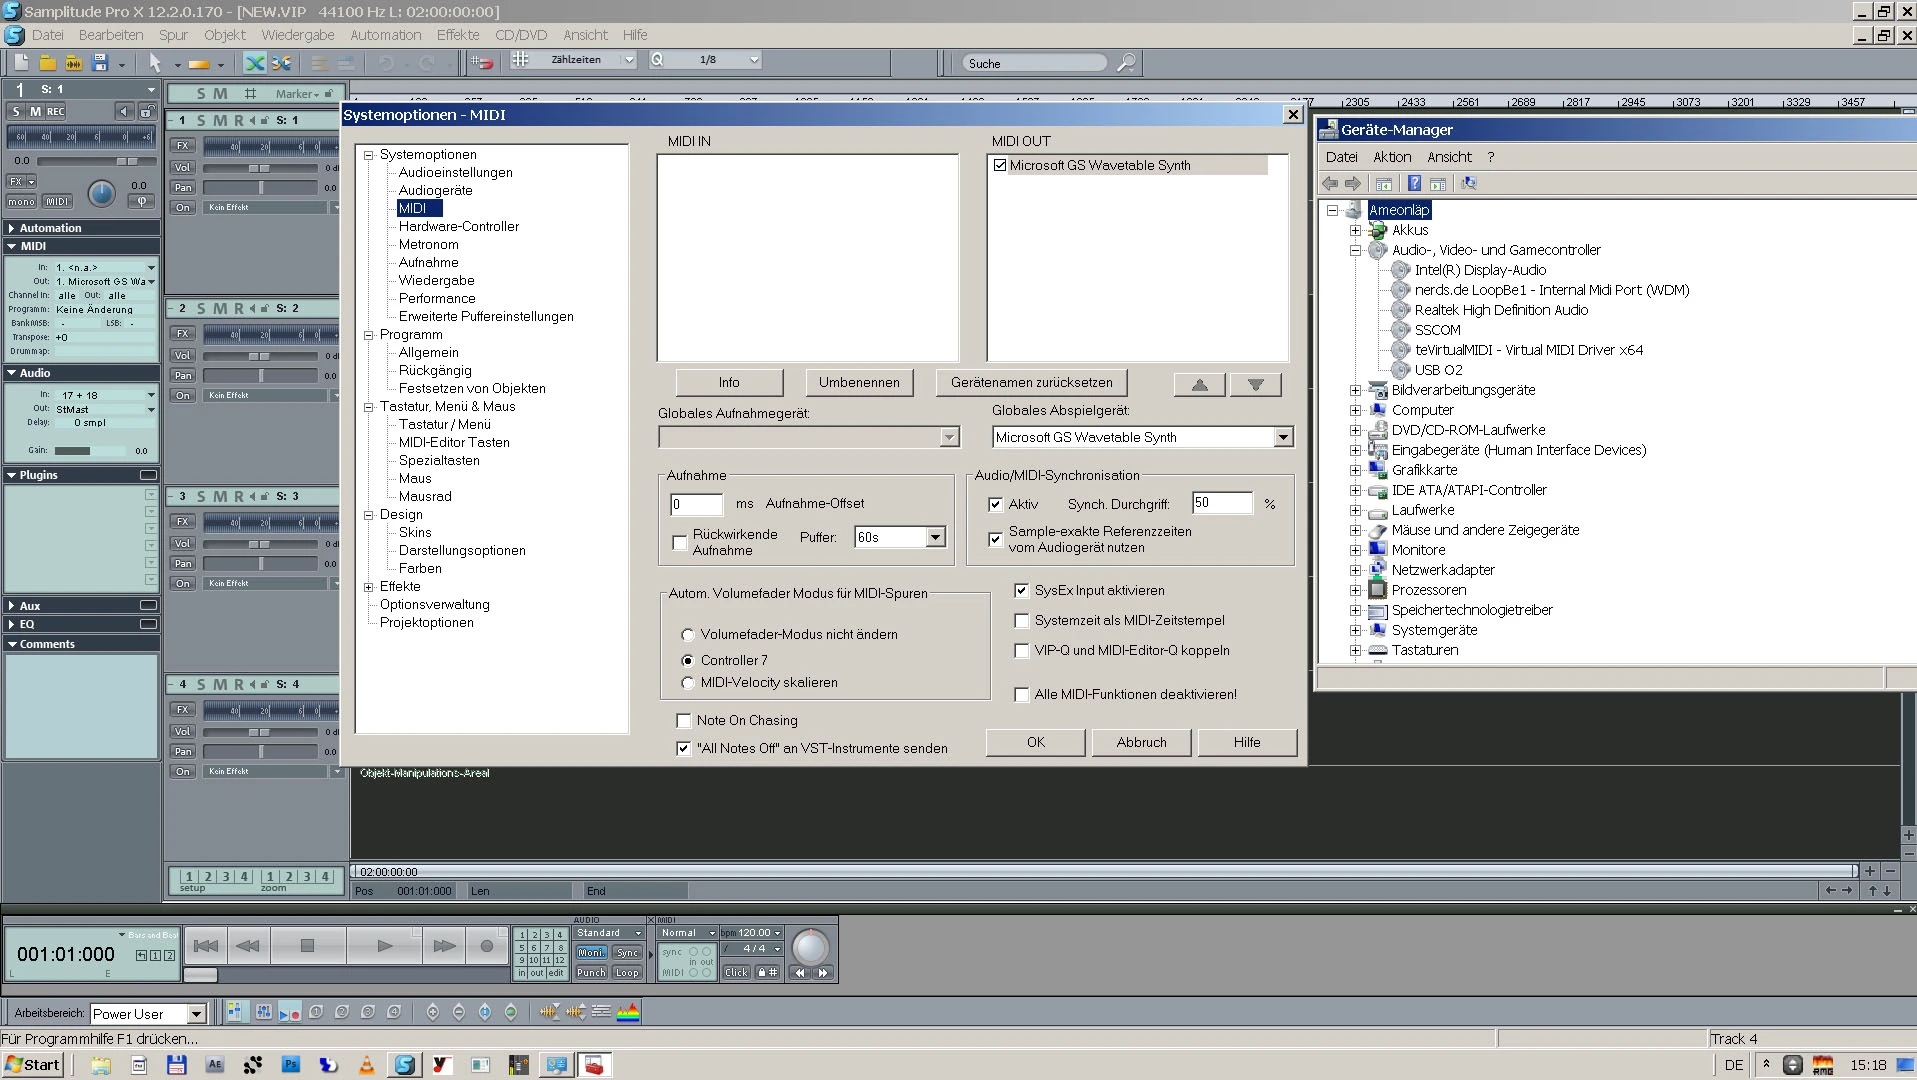Fast forward with the transport button
1917x1080 pixels.
click(444, 946)
